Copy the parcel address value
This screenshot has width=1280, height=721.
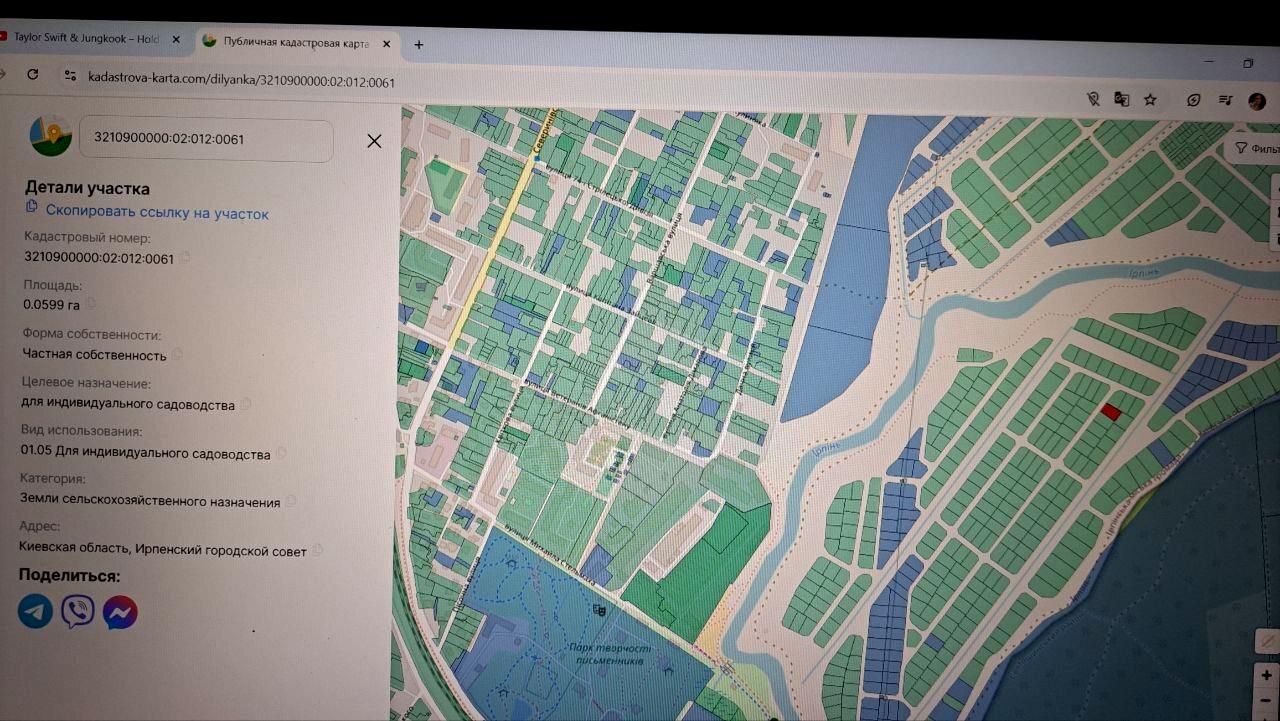click(317, 550)
